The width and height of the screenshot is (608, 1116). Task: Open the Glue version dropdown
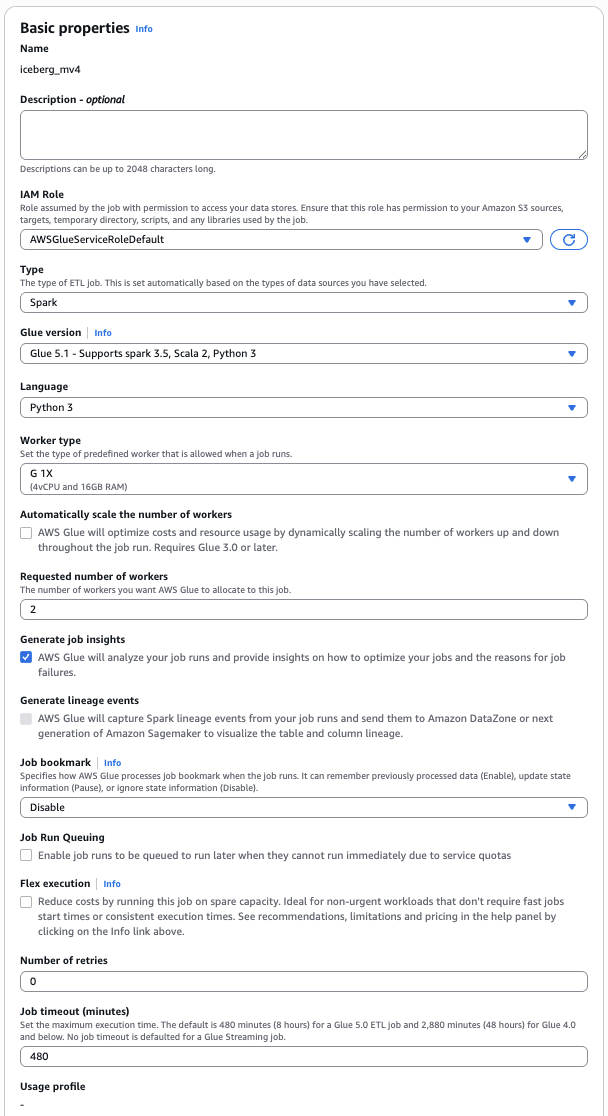coord(303,353)
